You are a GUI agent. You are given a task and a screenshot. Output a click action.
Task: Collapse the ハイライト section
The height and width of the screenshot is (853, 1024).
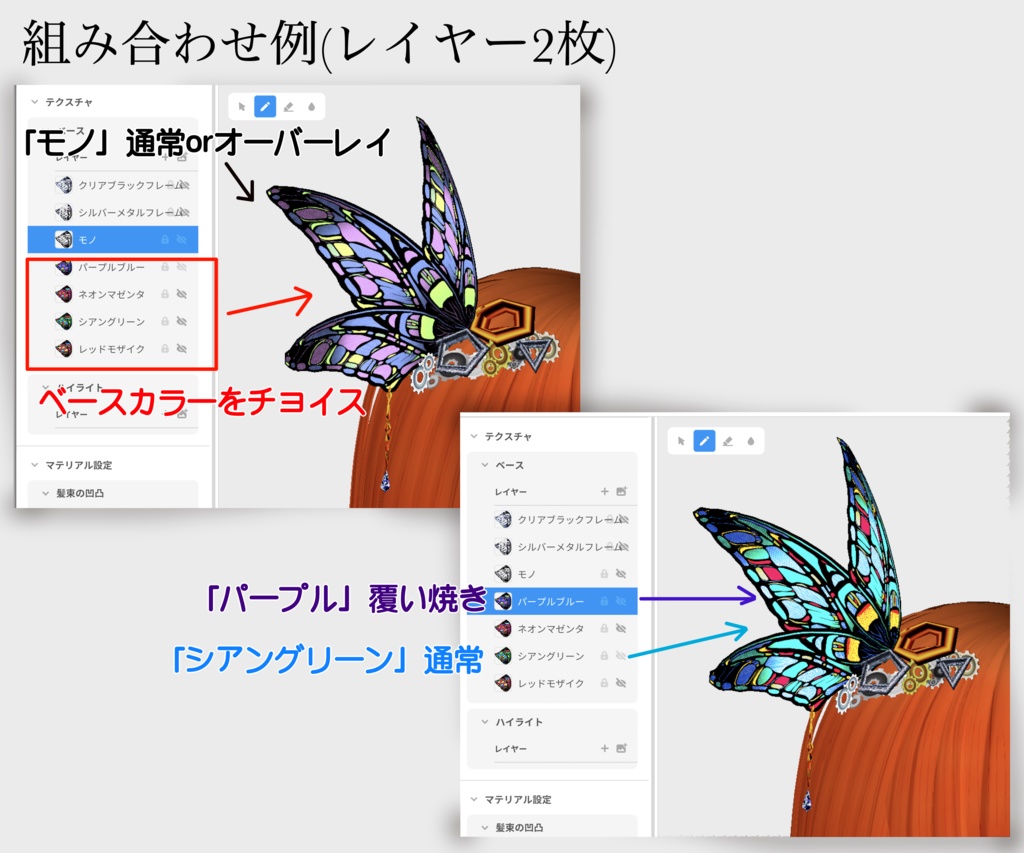[x=484, y=719]
